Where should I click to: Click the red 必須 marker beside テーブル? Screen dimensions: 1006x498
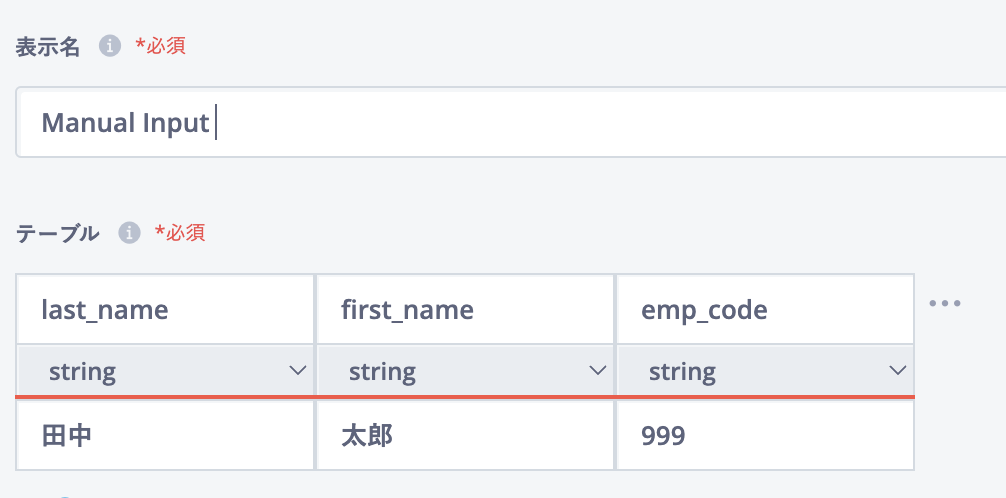click(180, 233)
